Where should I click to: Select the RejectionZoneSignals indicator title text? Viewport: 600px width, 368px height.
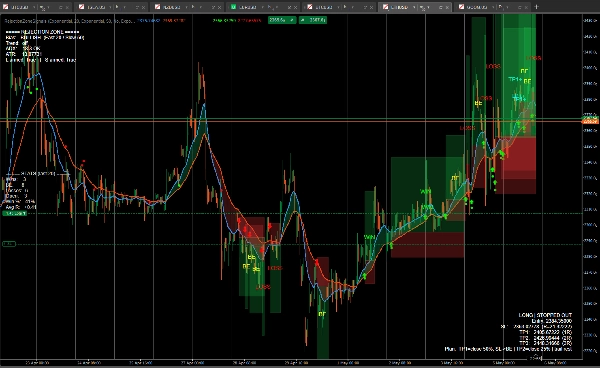69,21
